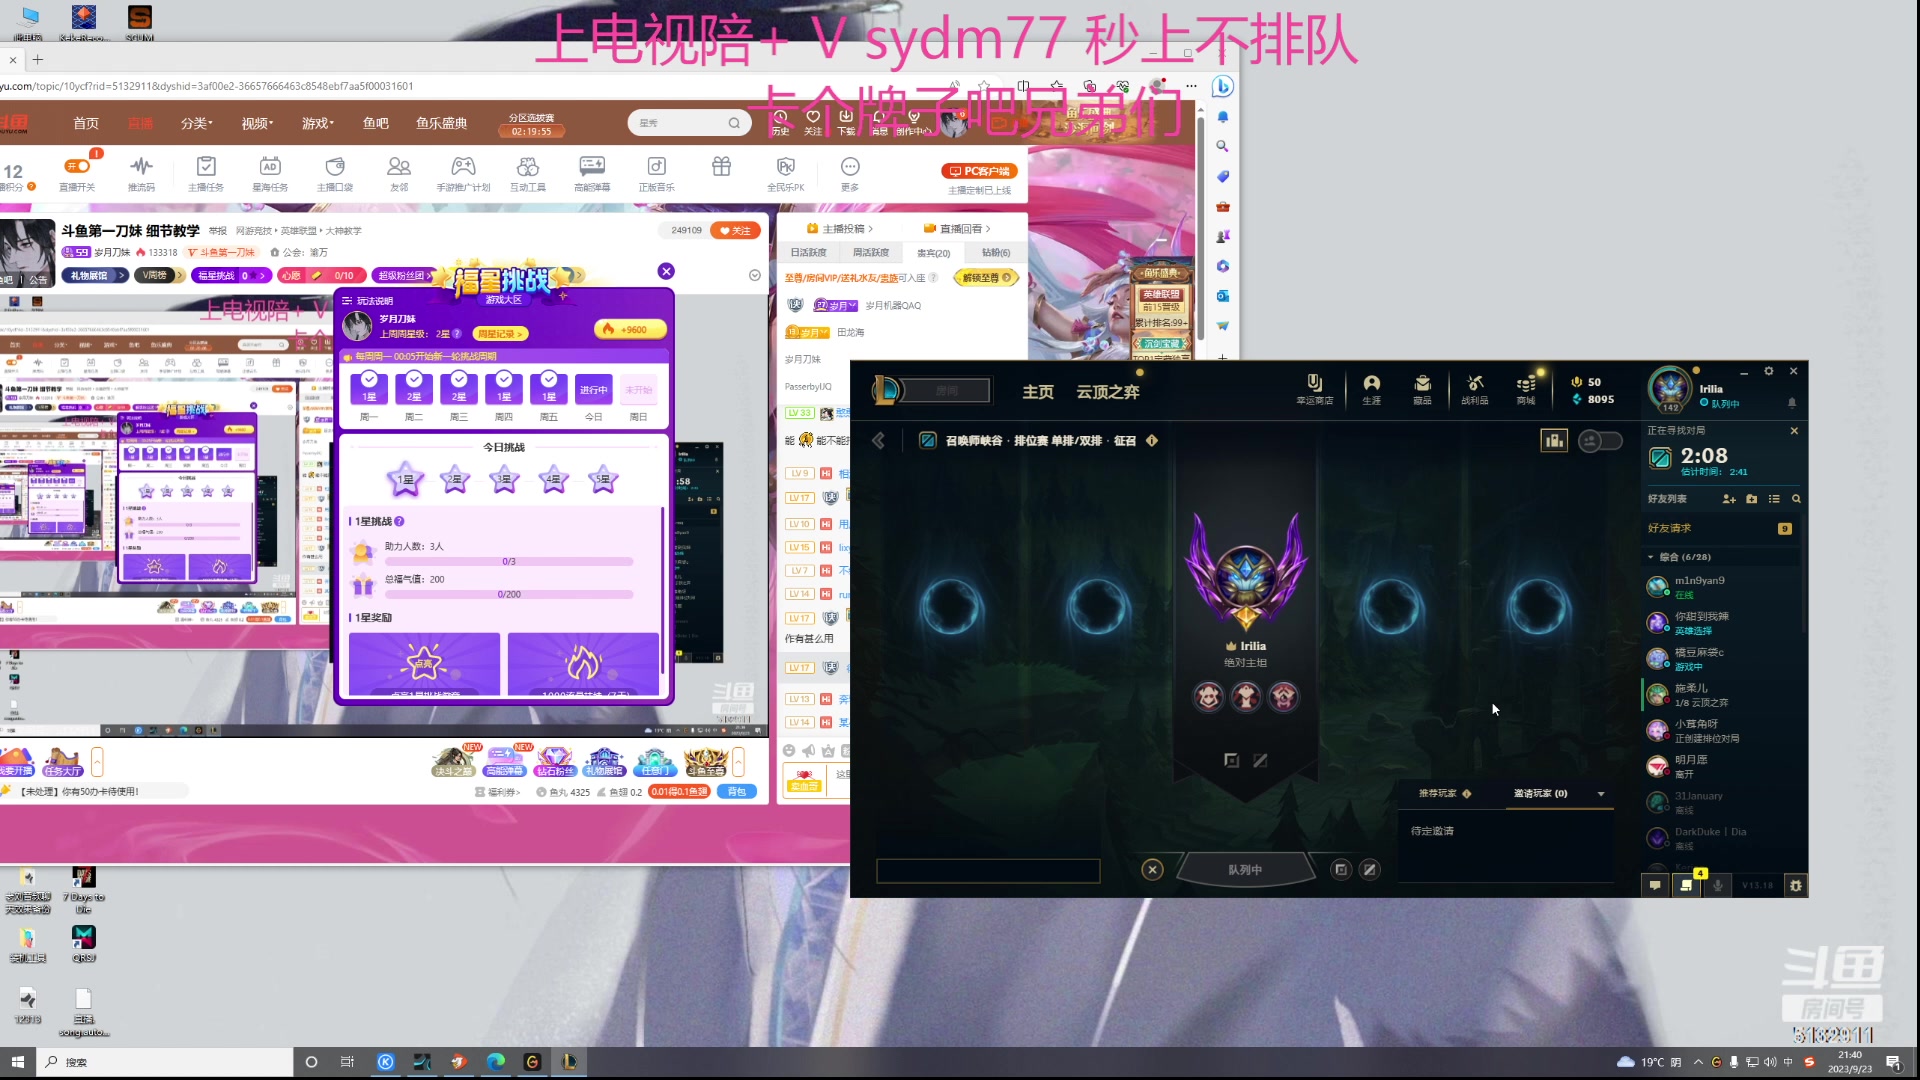Viewport: 1920px width, 1080px height.
Task: Click the League lobby chat input field
Action: 987,871
